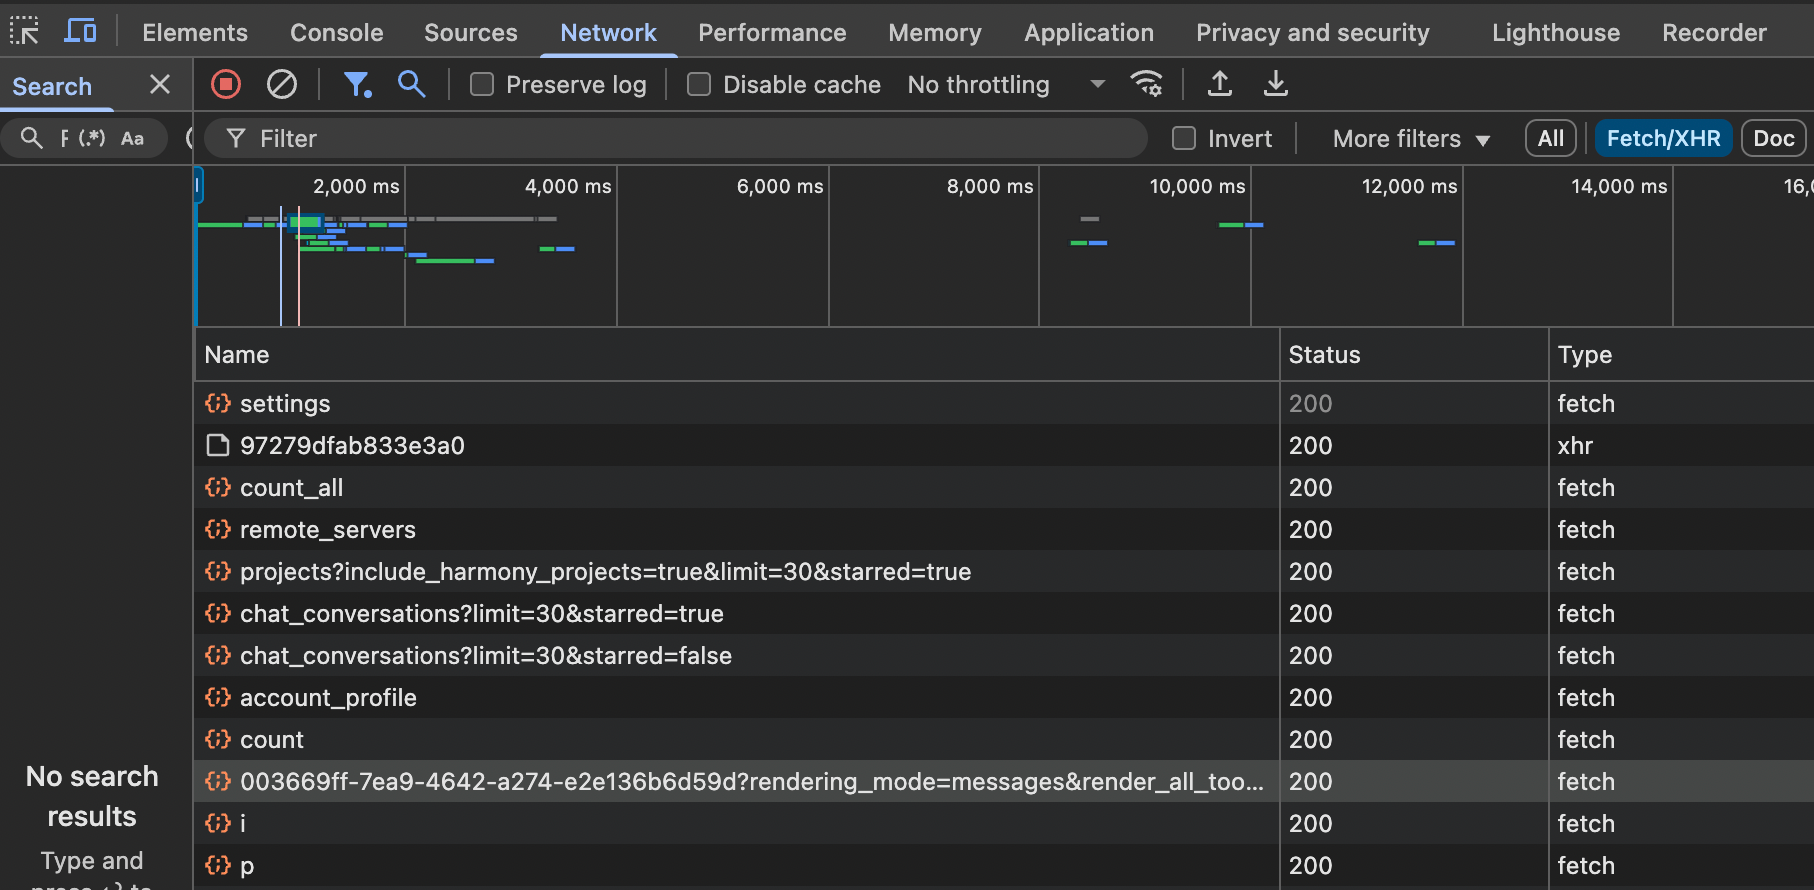
Task: Click the timeline overview left handle
Action: coord(198,186)
